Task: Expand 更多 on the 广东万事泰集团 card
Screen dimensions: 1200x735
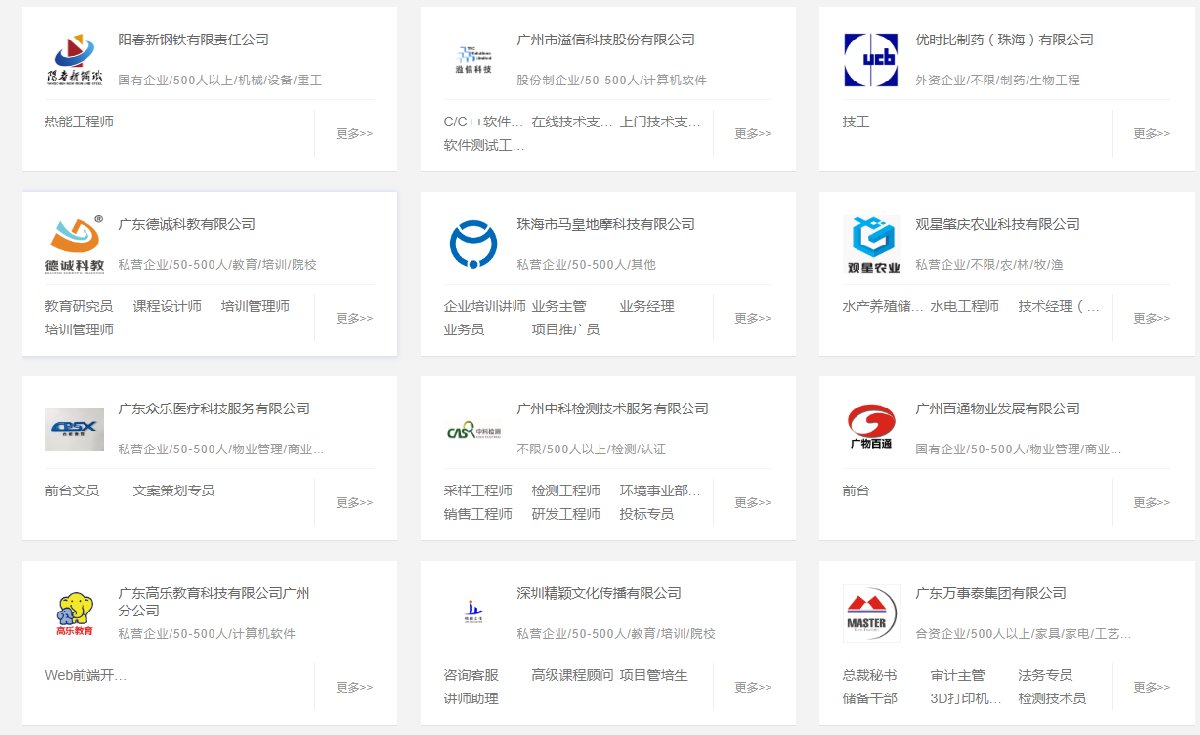Action: (x=1149, y=687)
